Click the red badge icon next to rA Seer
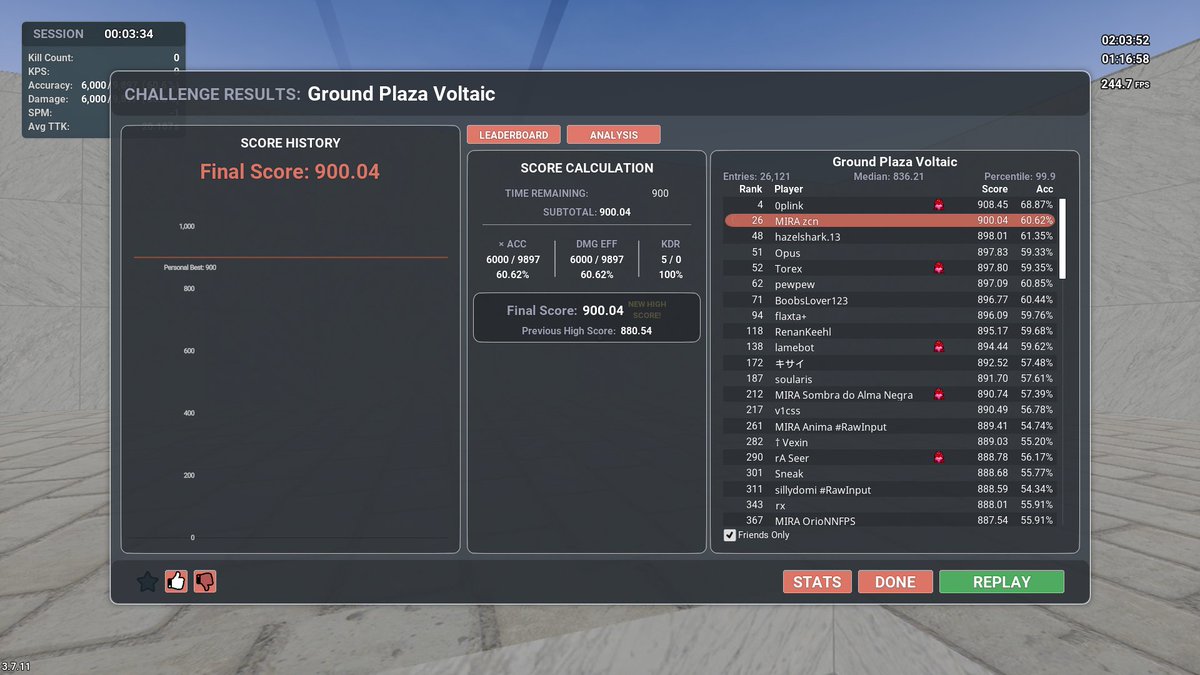Viewport: 1200px width, 675px height. click(938, 458)
